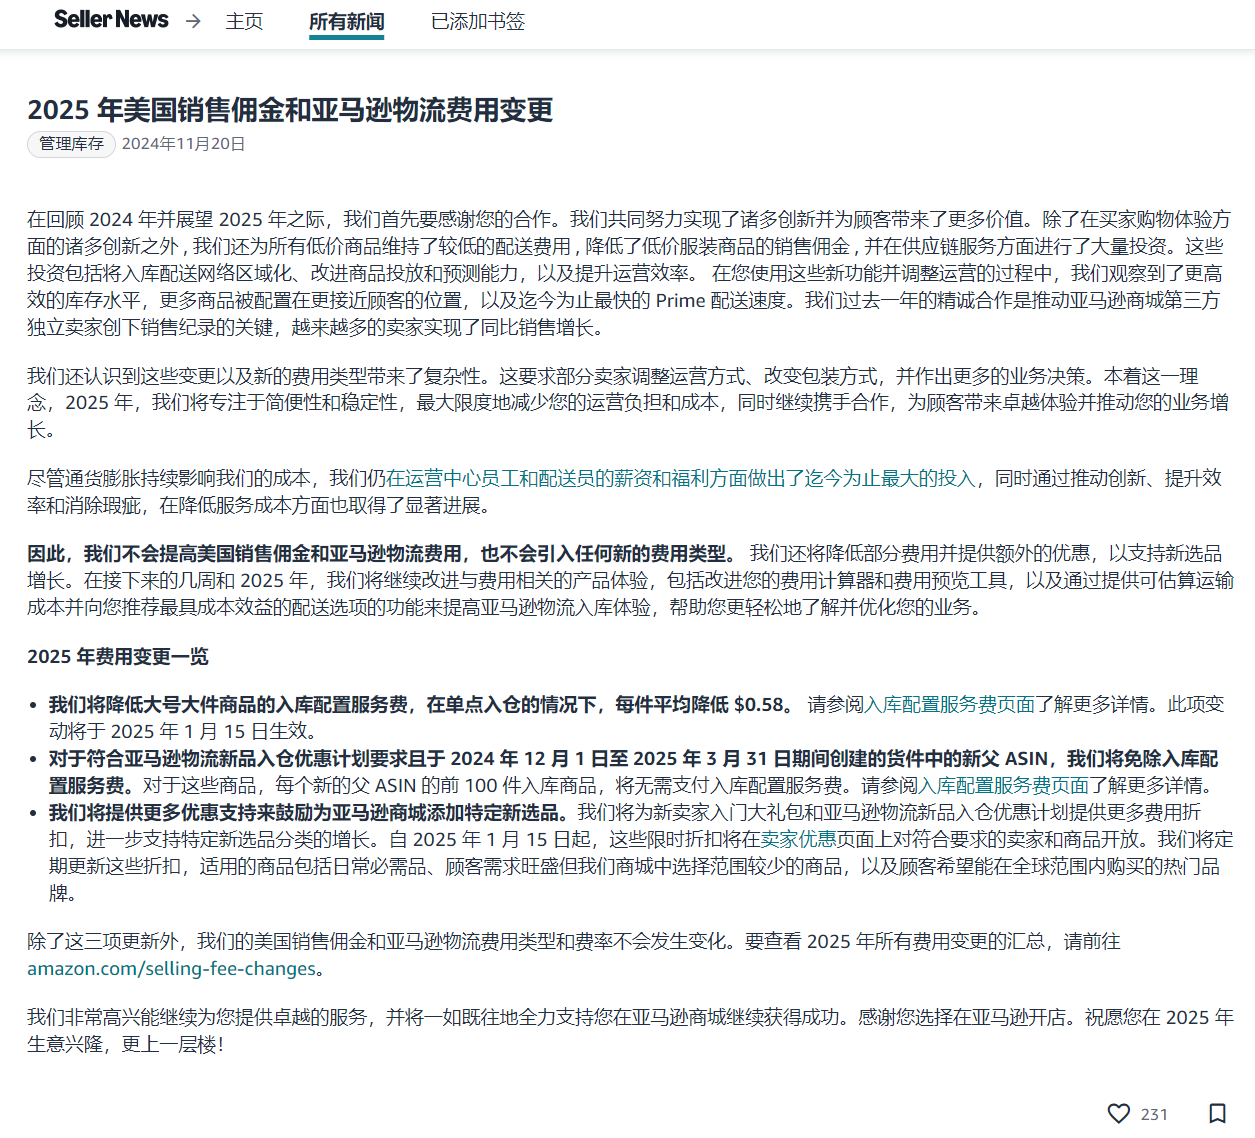Bookmark this article with bookmark icon

coord(1217,1114)
